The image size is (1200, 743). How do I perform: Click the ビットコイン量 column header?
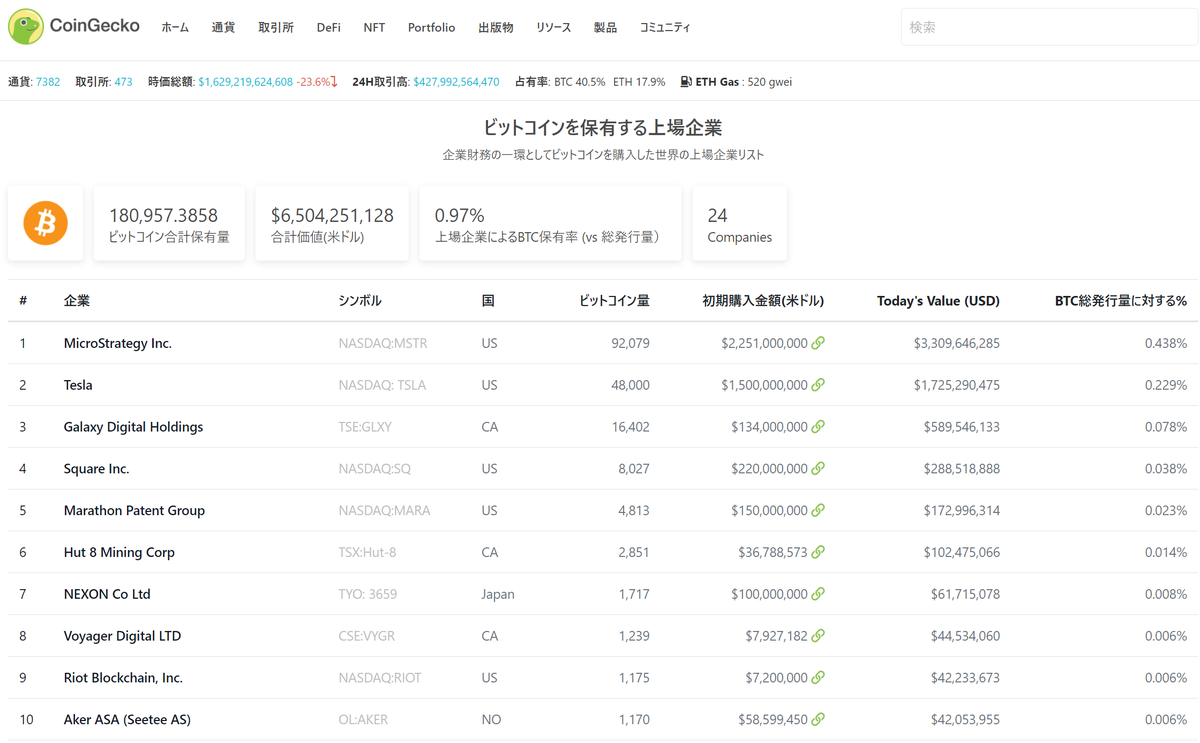(x=614, y=301)
